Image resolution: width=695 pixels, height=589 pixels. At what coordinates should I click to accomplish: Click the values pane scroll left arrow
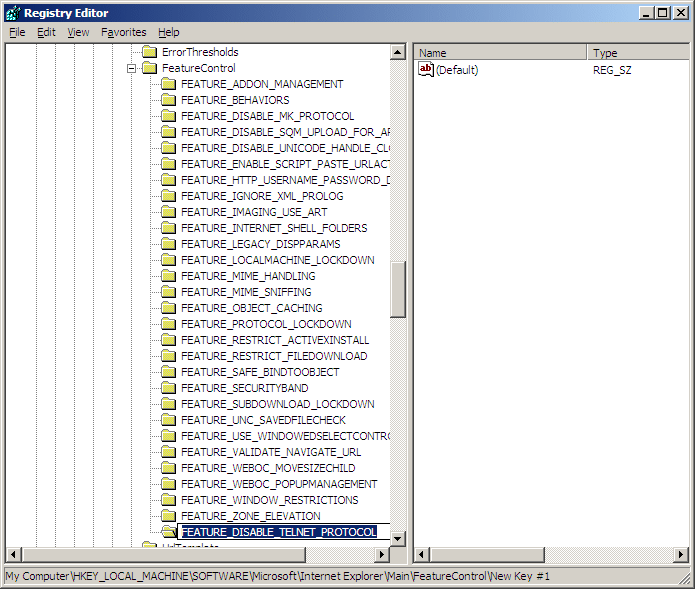pyautogui.click(x=422, y=554)
